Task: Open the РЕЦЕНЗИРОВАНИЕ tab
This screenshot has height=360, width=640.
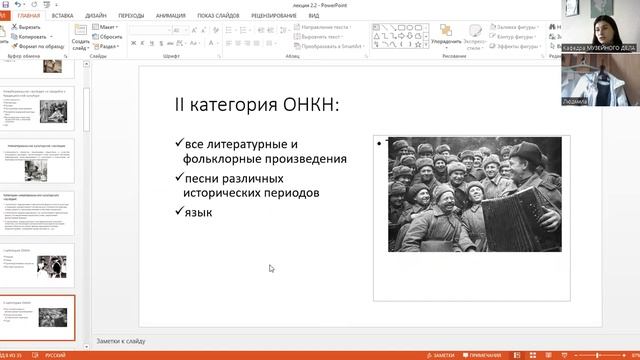Action: (x=273, y=16)
